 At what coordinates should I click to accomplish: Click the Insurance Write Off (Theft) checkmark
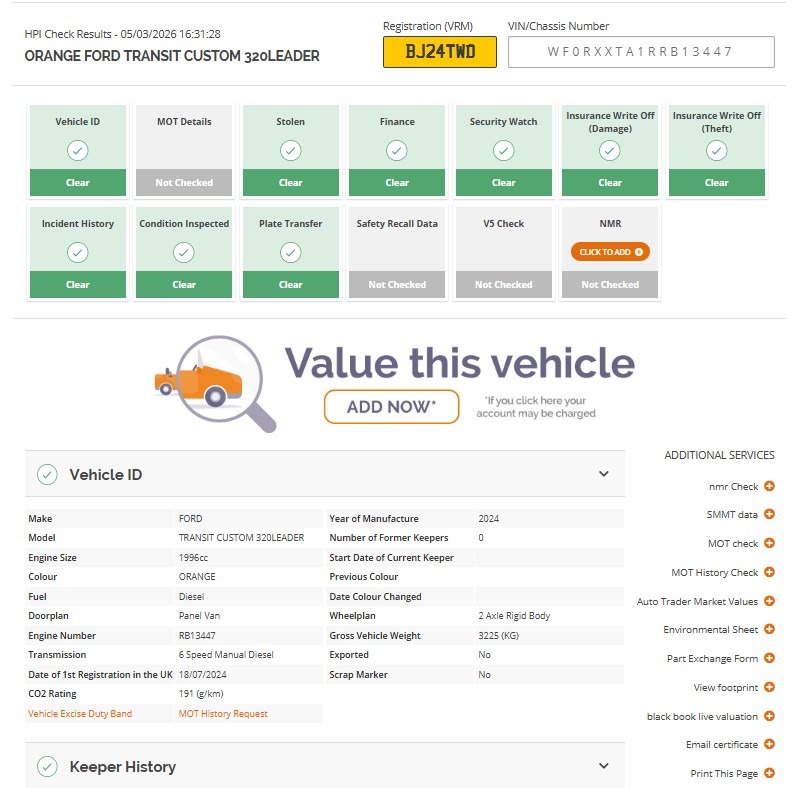pos(716,151)
